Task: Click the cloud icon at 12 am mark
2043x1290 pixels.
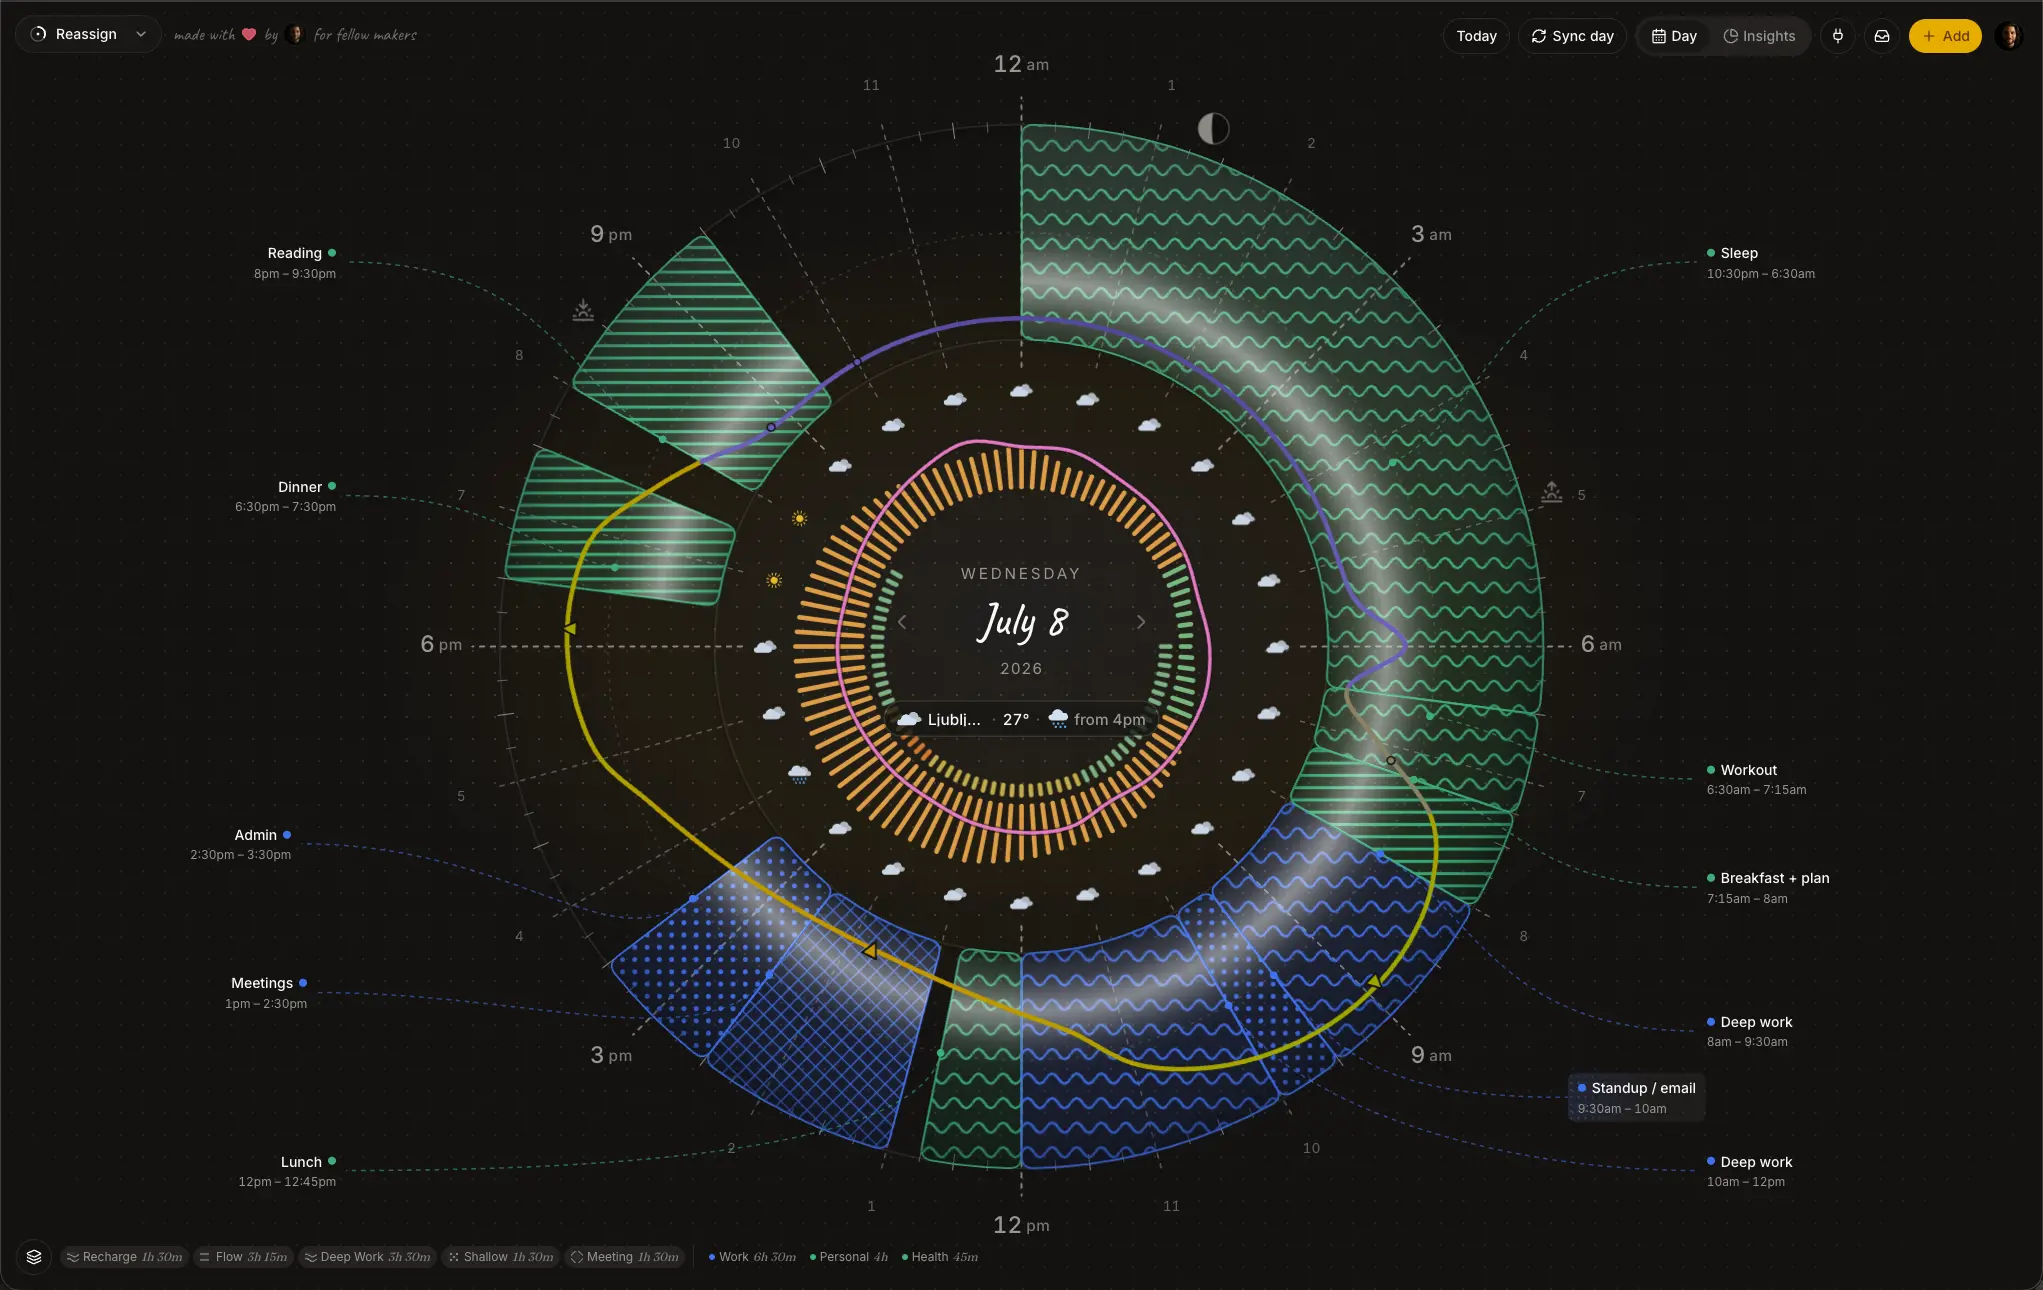Action: pos(1021,391)
